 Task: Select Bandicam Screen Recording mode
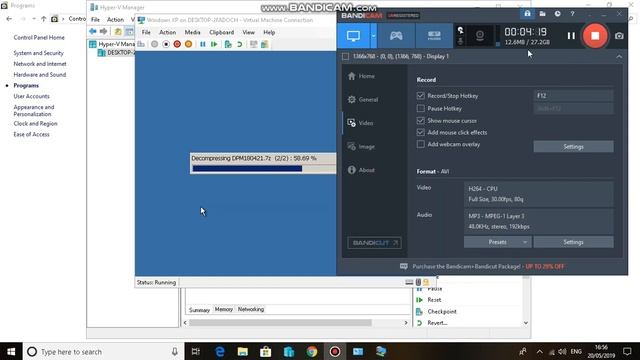coord(353,36)
